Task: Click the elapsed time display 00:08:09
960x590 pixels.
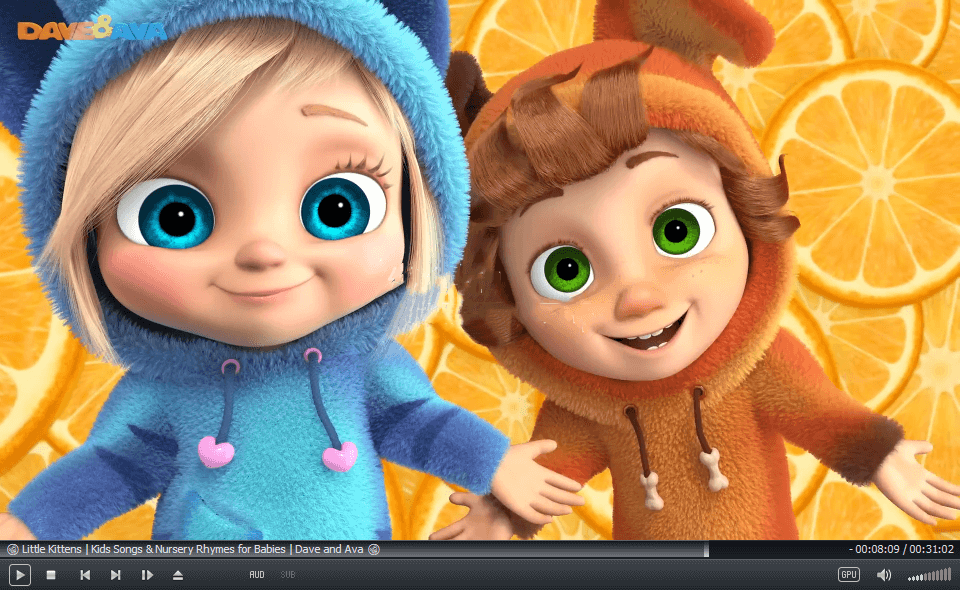Action: tap(877, 549)
